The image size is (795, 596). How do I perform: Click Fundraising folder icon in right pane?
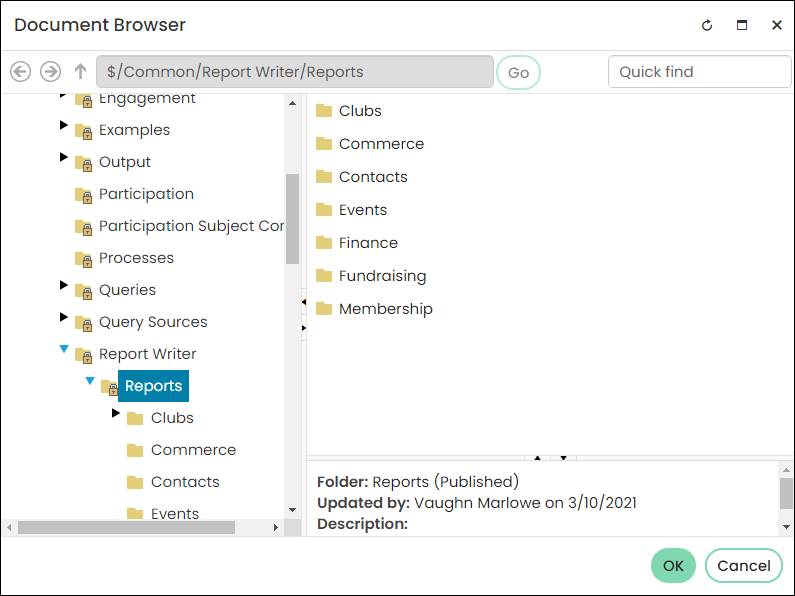tap(324, 275)
